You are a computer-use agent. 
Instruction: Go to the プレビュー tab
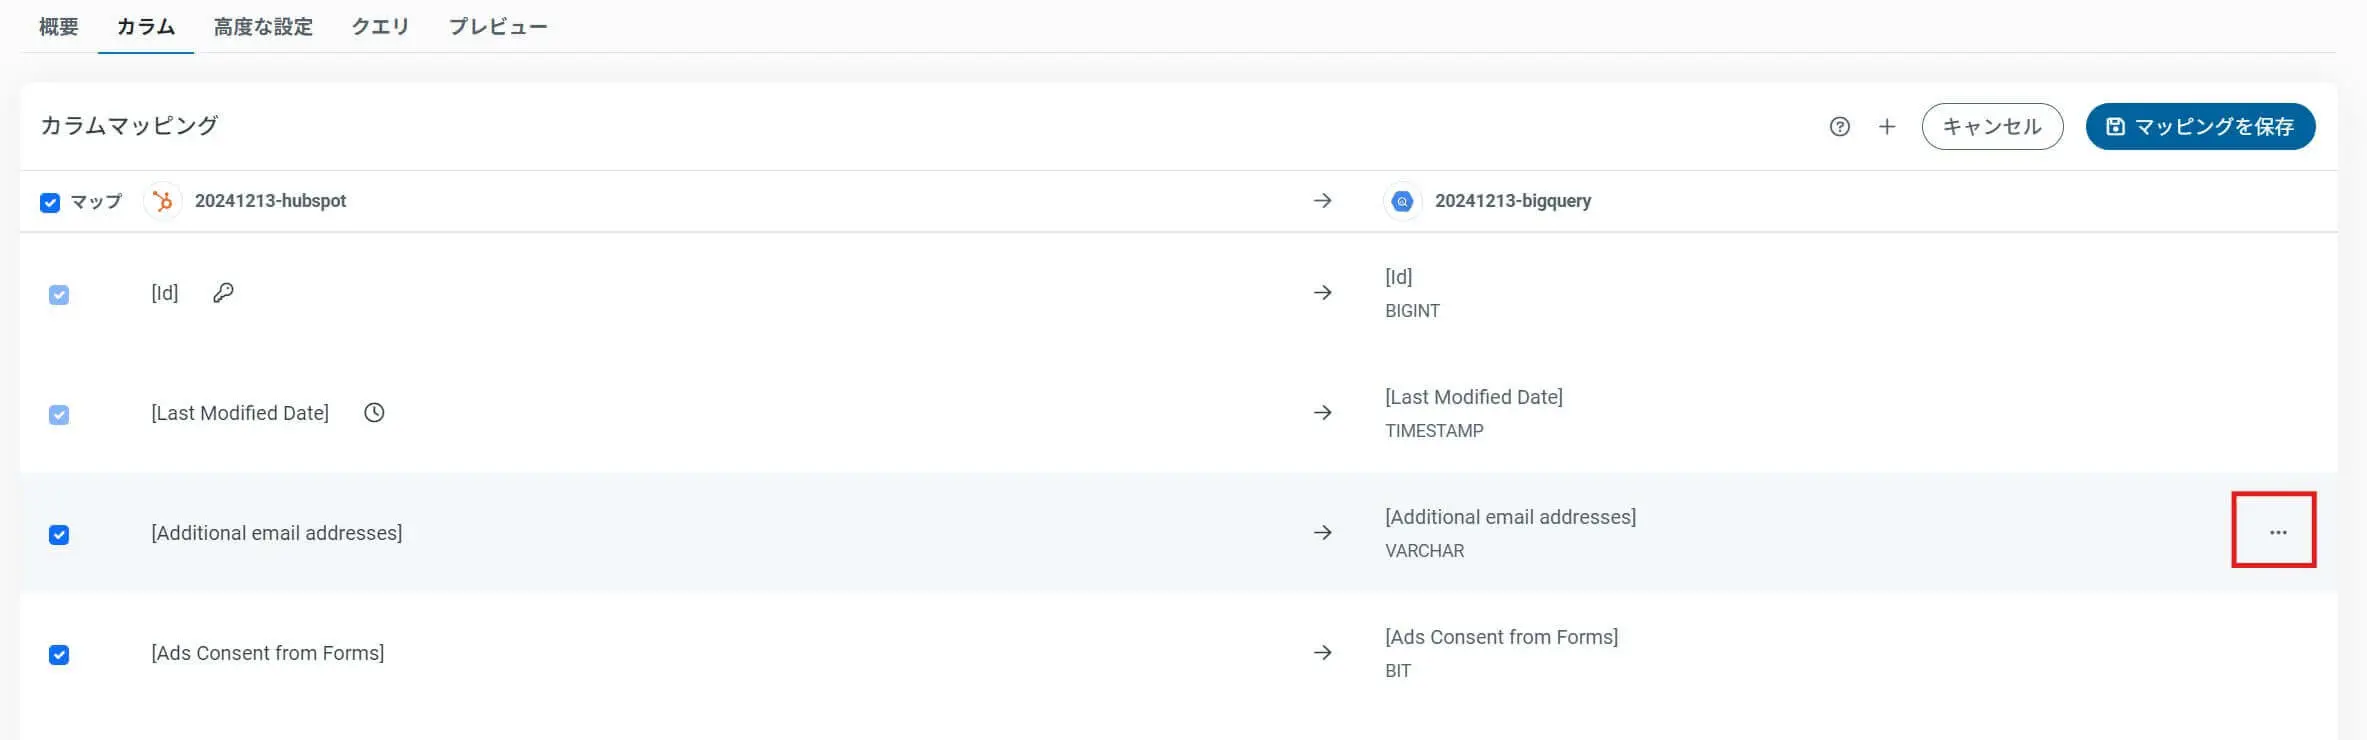point(497,27)
